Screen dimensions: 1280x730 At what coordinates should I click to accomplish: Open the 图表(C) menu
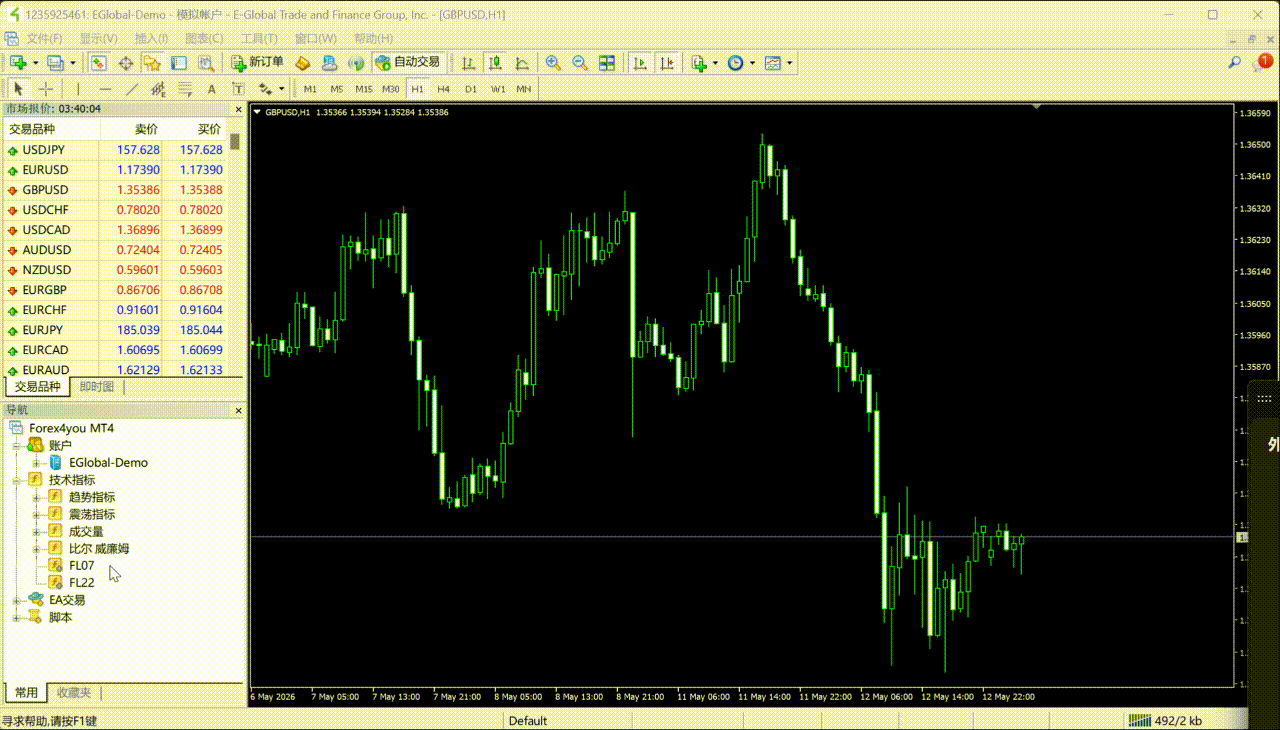(204, 38)
